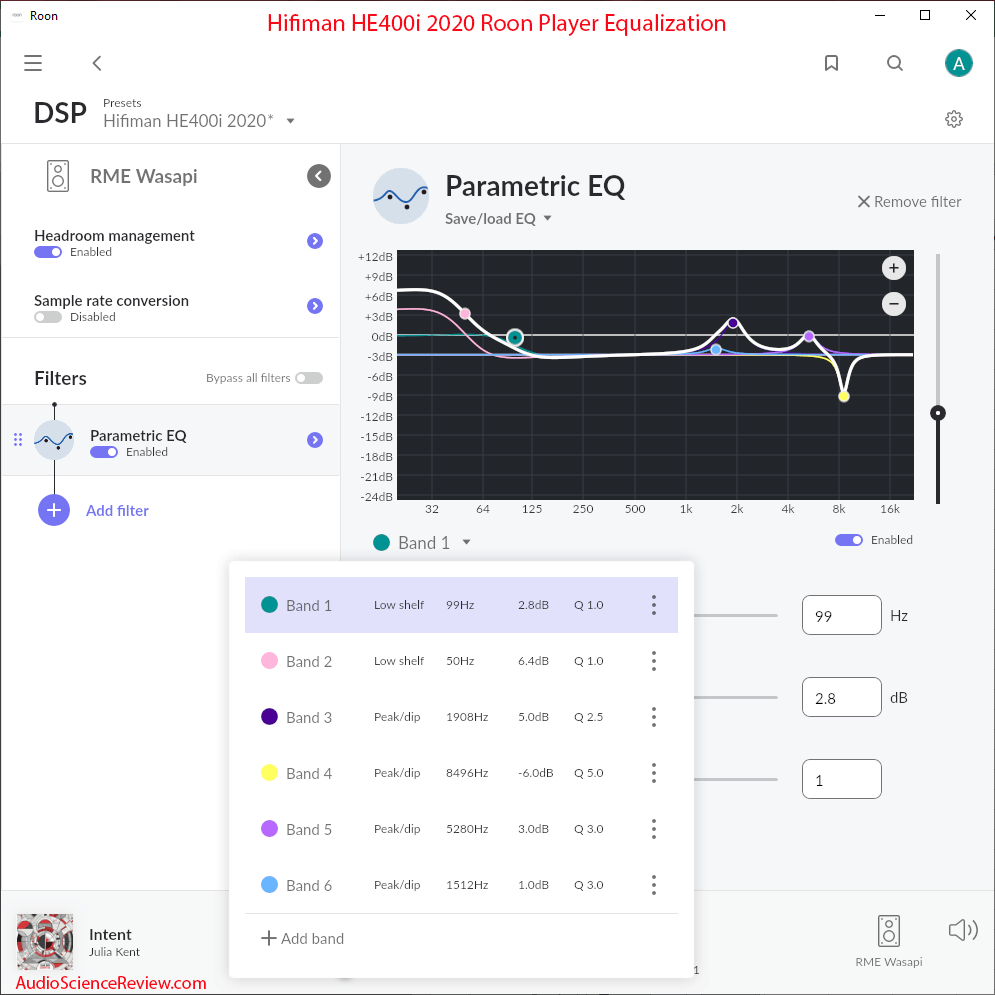Select Band 3 Peak/dip 1908Hz
This screenshot has width=995, height=995.
point(461,717)
